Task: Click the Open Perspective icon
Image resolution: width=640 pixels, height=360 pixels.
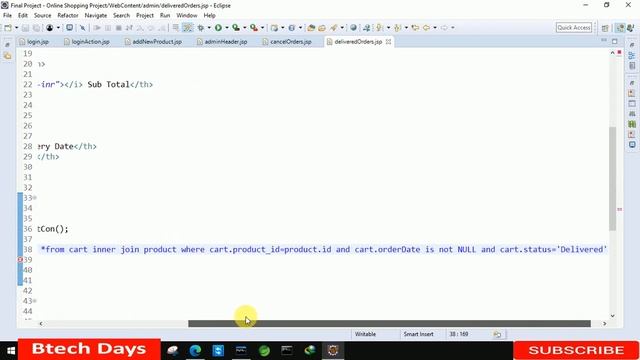Action: pos(605,28)
